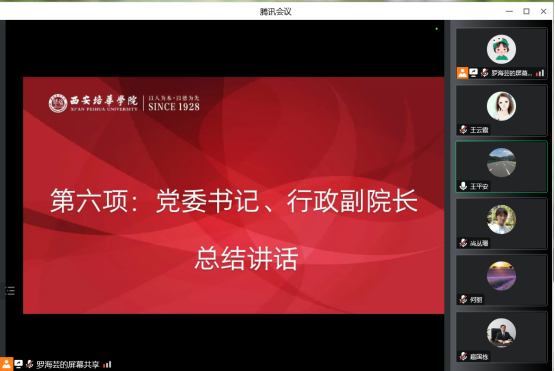
Task: Click screen-share icon on 罗海芸's participant tile
Action: coord(473,73)
